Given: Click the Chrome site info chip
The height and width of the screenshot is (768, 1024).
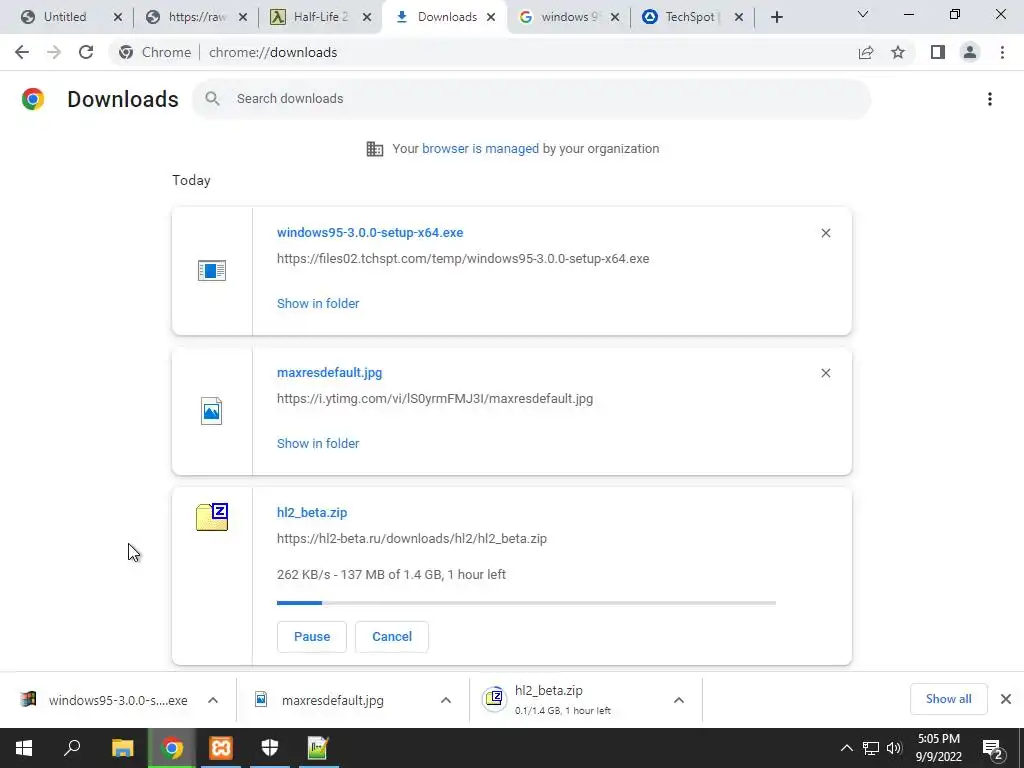Looking at the screenshot, I should pos(155,52).
